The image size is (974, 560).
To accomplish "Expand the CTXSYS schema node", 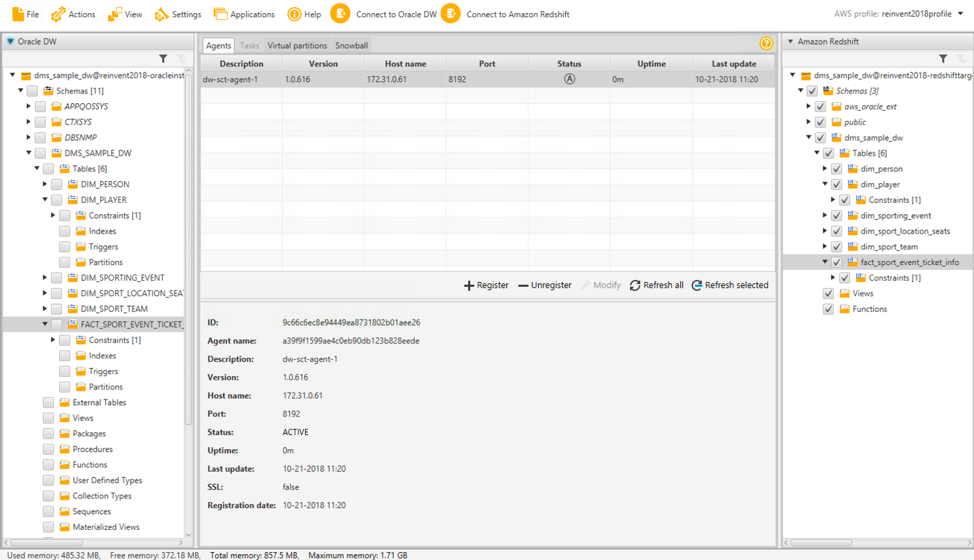I will (x=29, y=122).
